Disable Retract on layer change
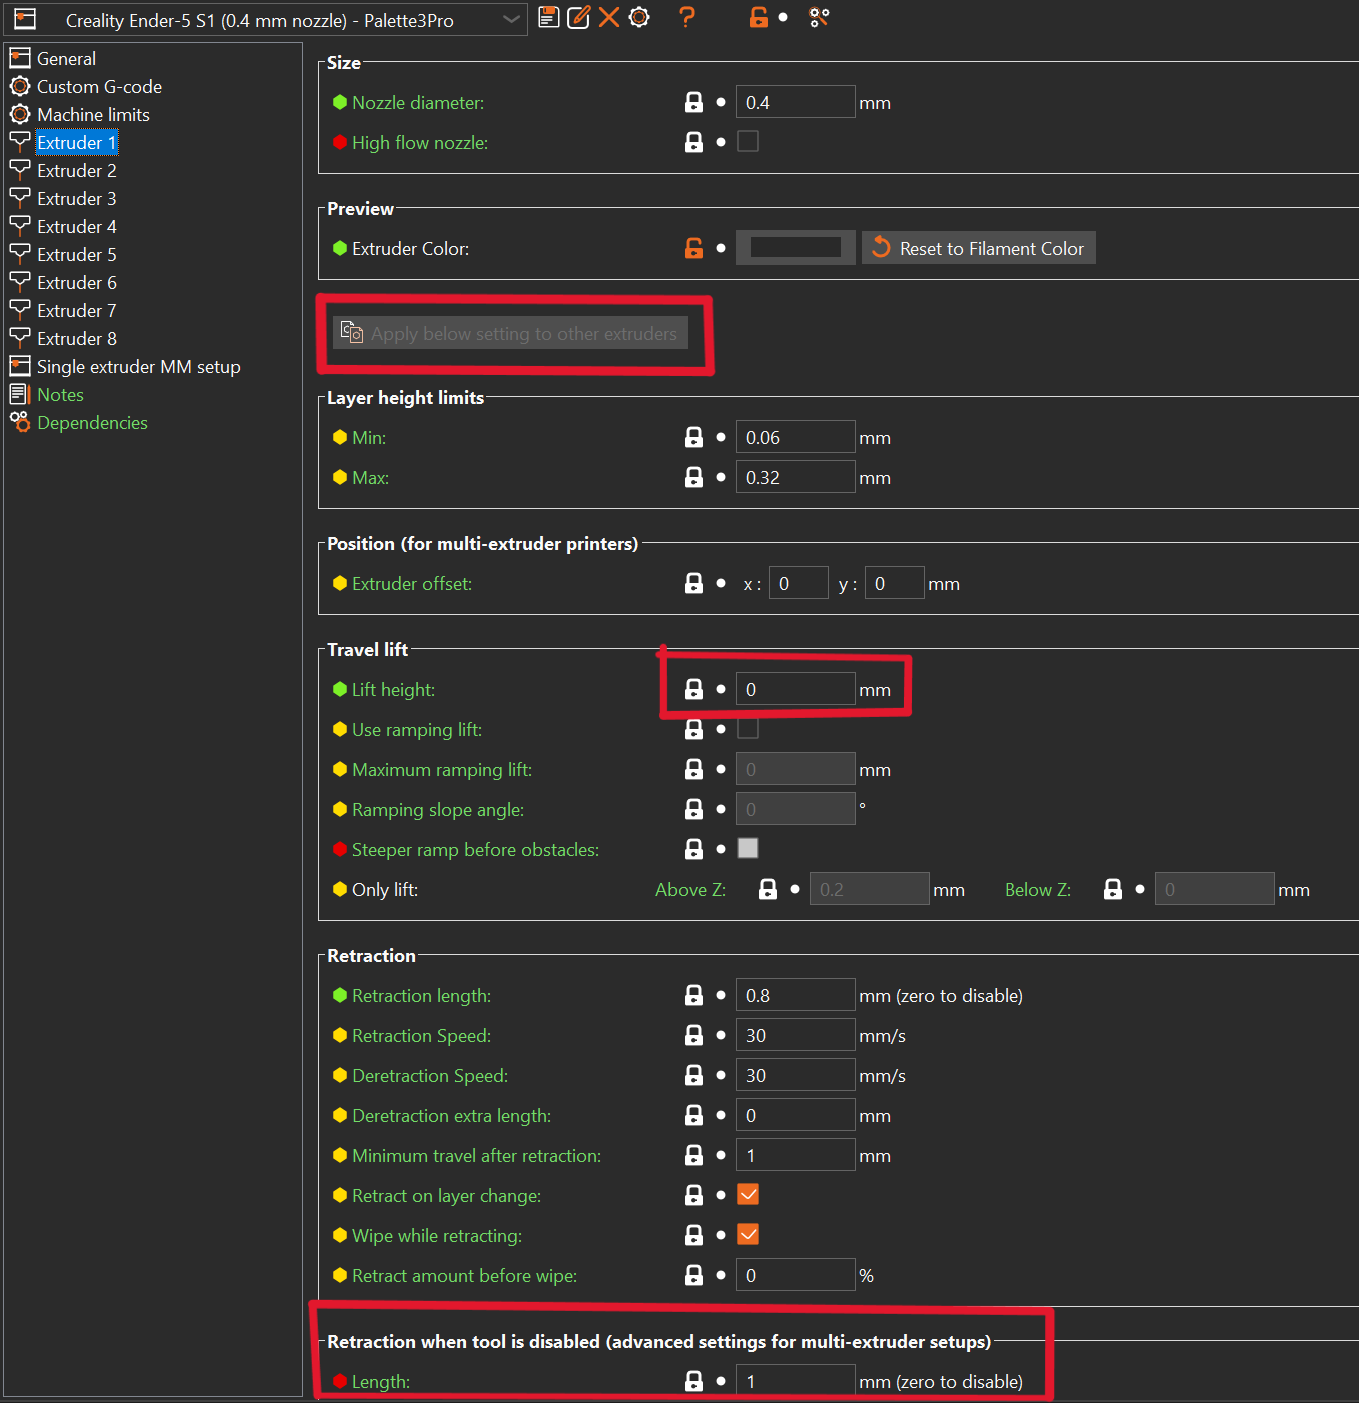Image resolution: width=1359 pixels, height=1403 pixels. coord(747,1194)
